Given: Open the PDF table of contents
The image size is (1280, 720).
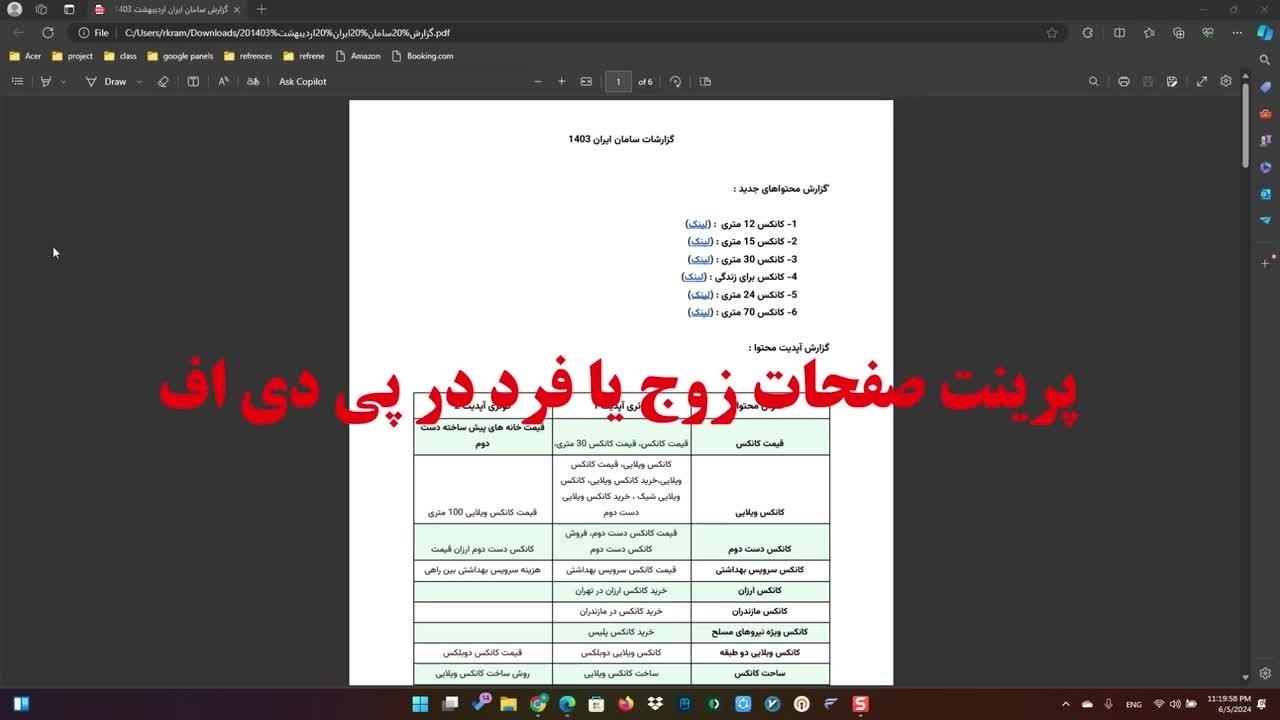Looking at the screenshot, I should pyautogui.click(x=17, y=82).
